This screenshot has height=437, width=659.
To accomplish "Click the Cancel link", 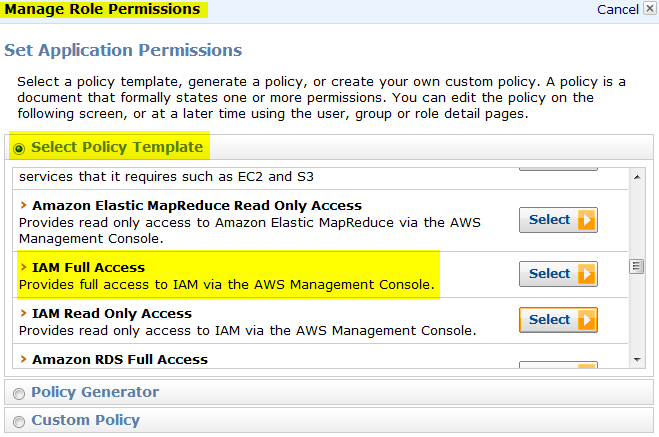I will coord(617,9).
